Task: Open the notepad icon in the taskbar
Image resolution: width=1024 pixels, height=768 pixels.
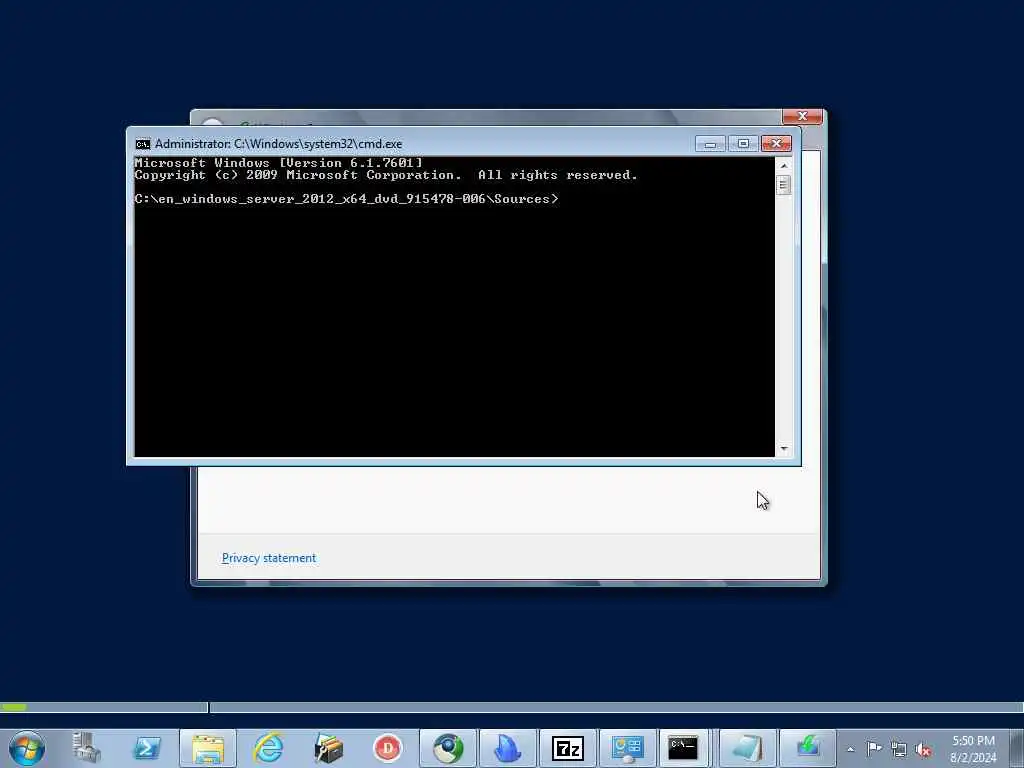Action: pos(748,748)
